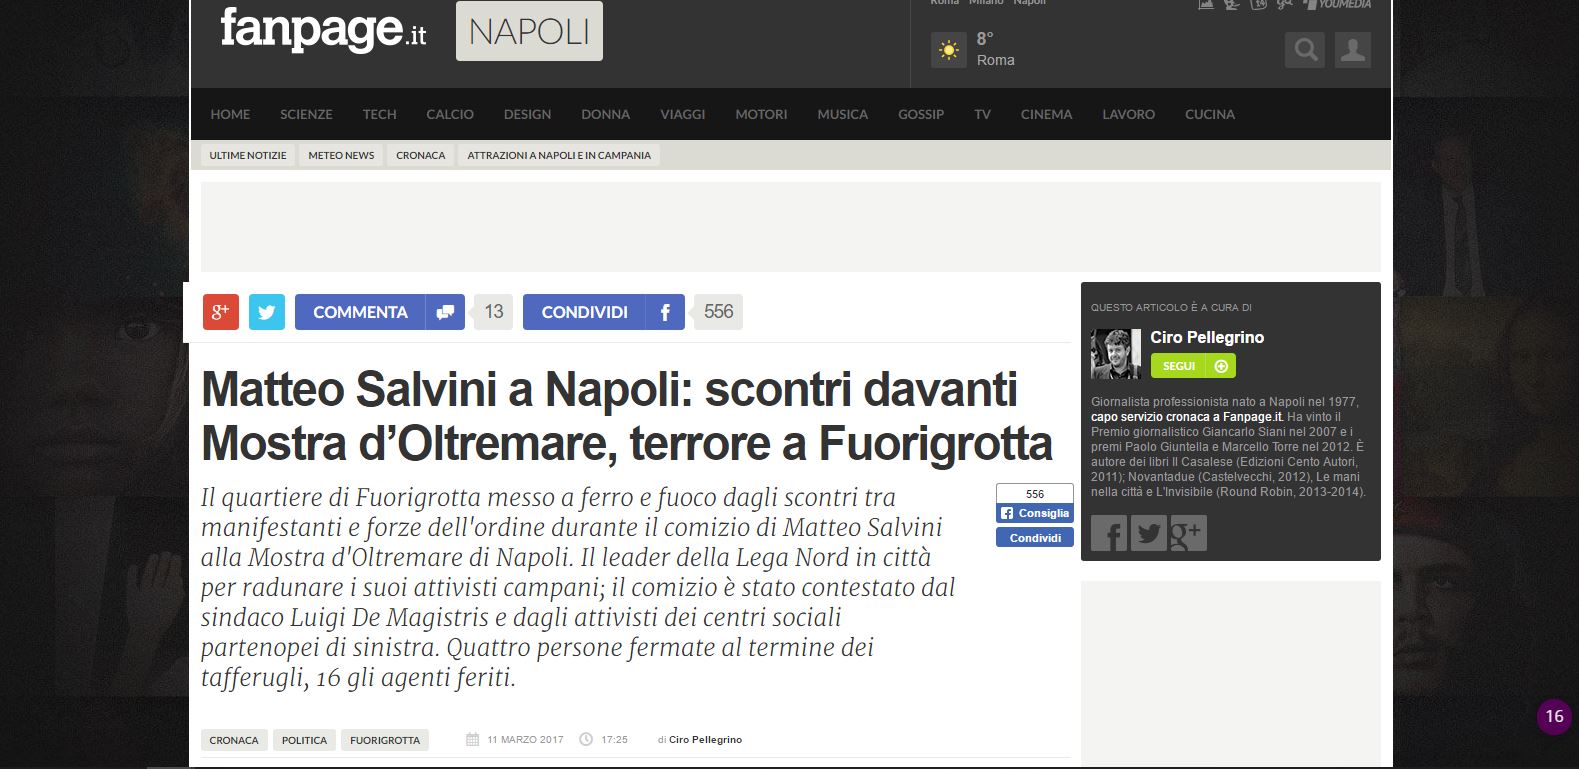Open MUSICA section
Image resolution: width=1579 pixels, height=769 pixels.
(842, 114)
